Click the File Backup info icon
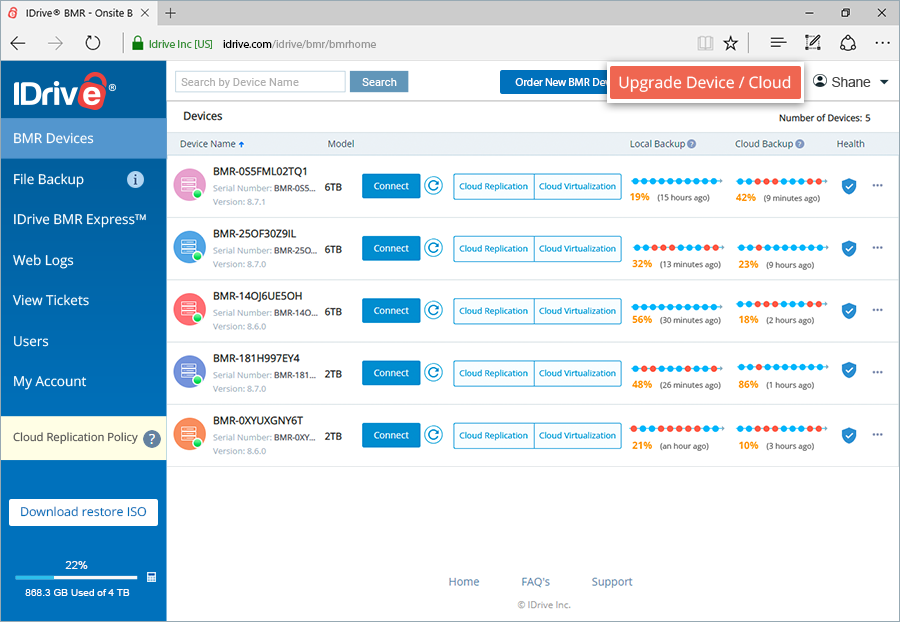 tap(135, 180)
